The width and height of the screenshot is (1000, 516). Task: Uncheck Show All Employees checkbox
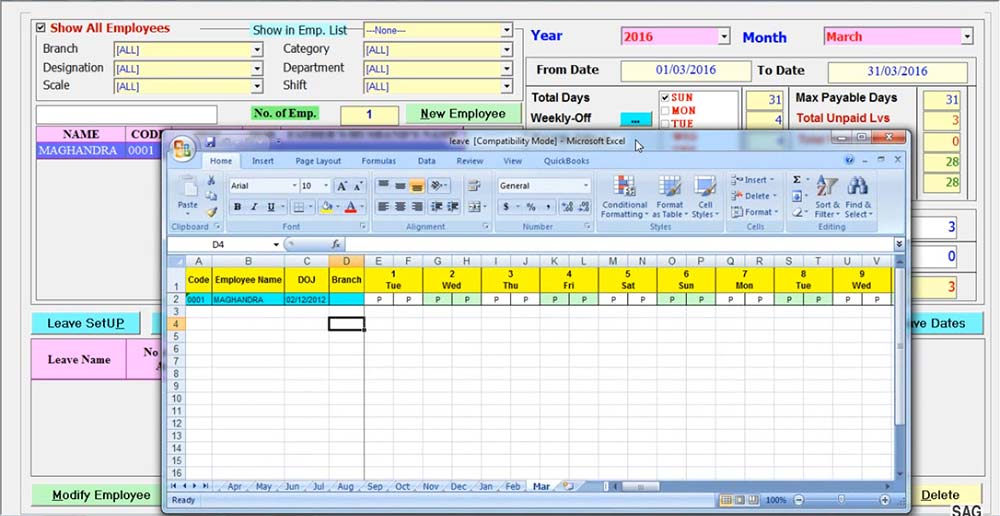(x=41, y=29)
